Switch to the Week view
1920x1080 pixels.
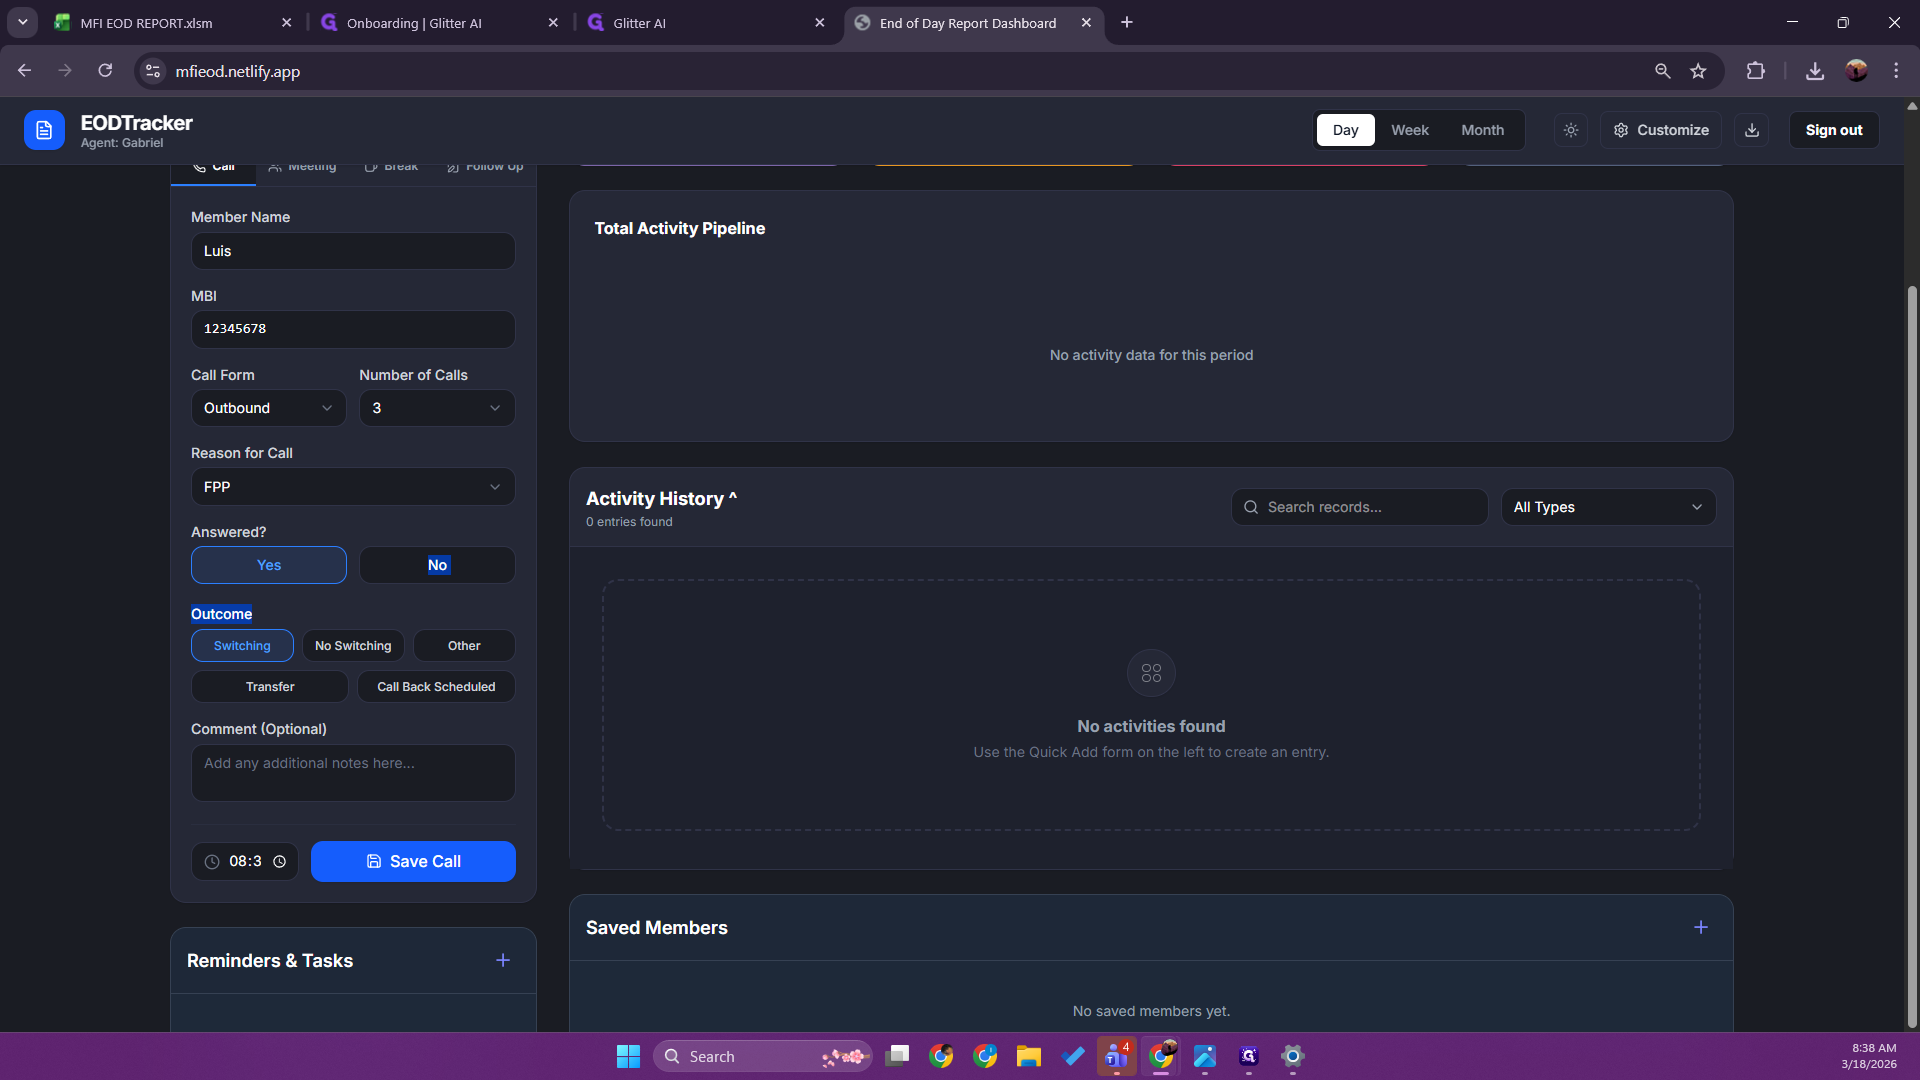click(1409, 130)
